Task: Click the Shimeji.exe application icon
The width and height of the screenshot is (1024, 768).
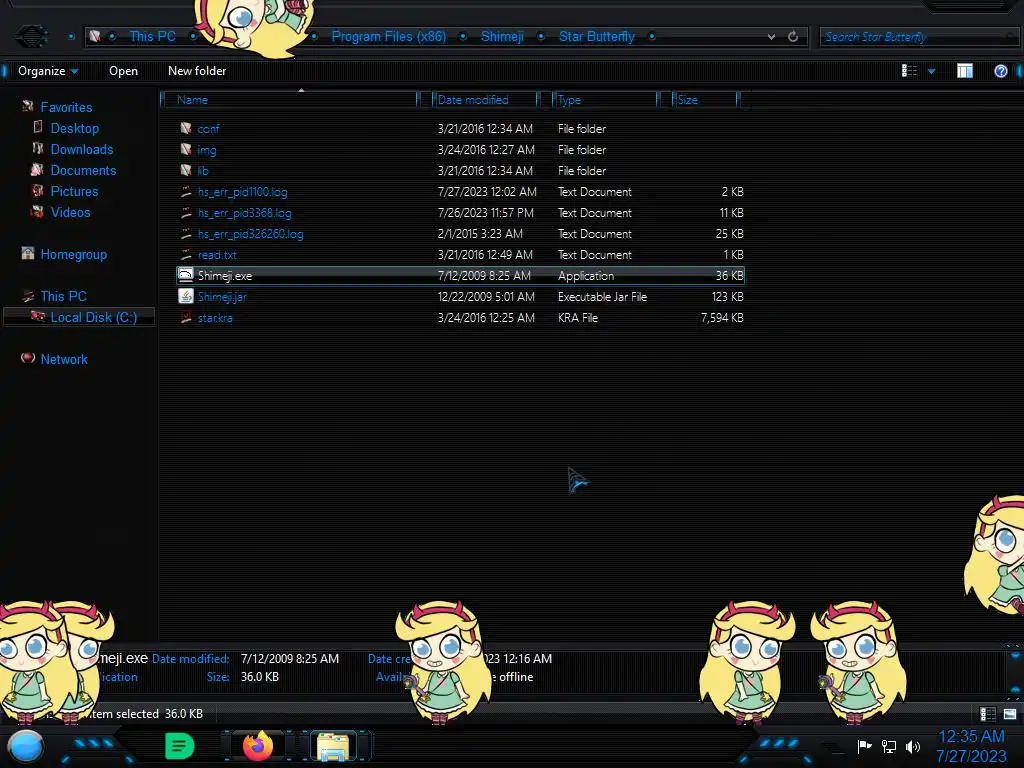Action: click(186, 275)
